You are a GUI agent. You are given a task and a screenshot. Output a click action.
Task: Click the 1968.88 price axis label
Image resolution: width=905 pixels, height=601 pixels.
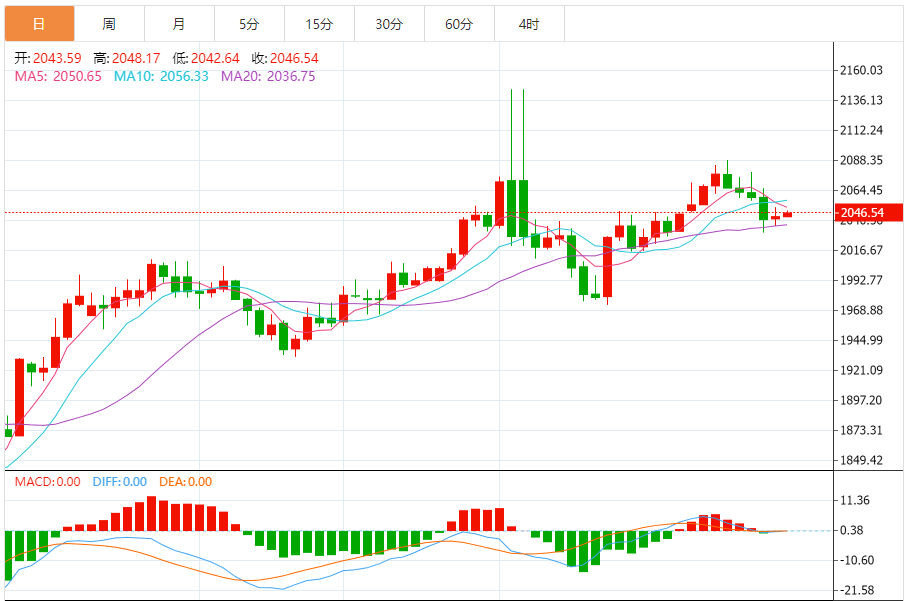pyautogui.click(x=861, y=311)
